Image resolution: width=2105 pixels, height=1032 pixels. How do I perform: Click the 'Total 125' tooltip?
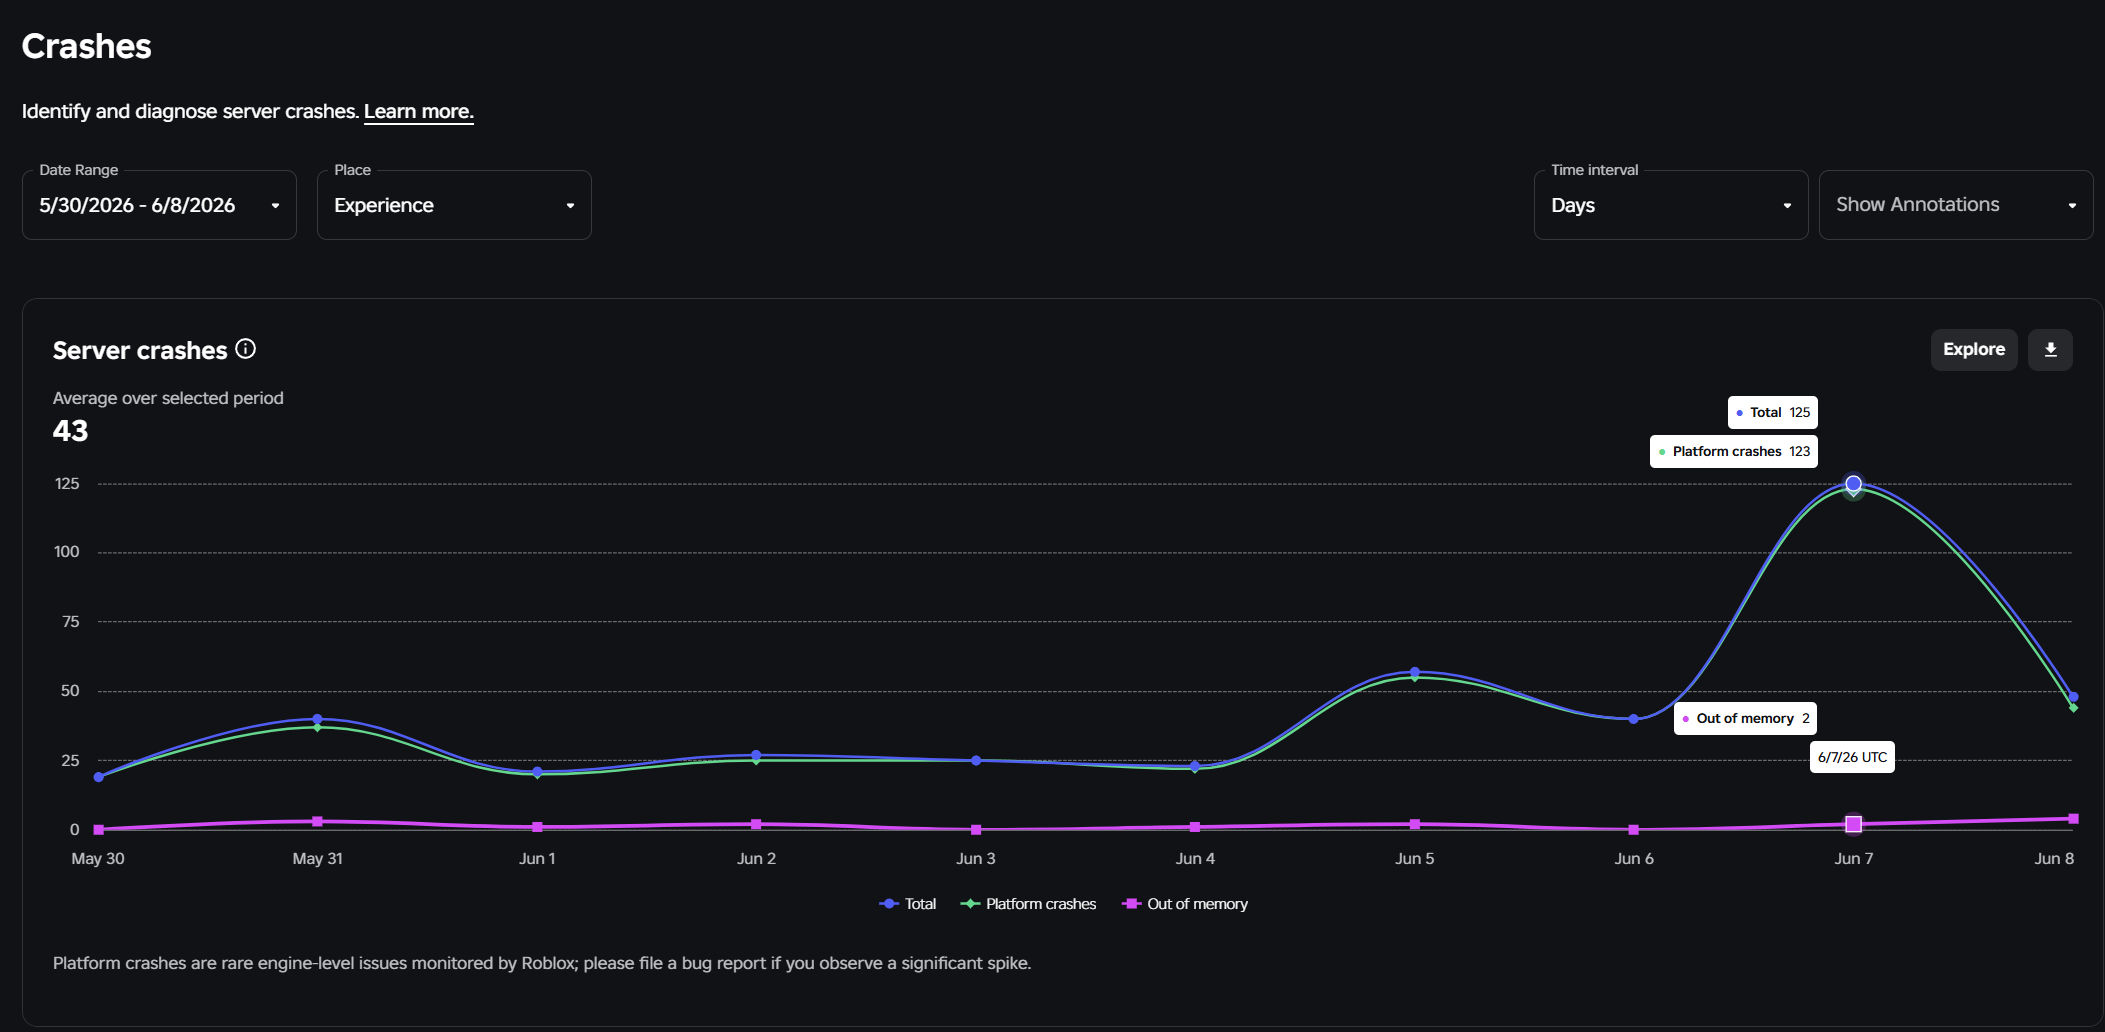click(x=1773, y=412)
